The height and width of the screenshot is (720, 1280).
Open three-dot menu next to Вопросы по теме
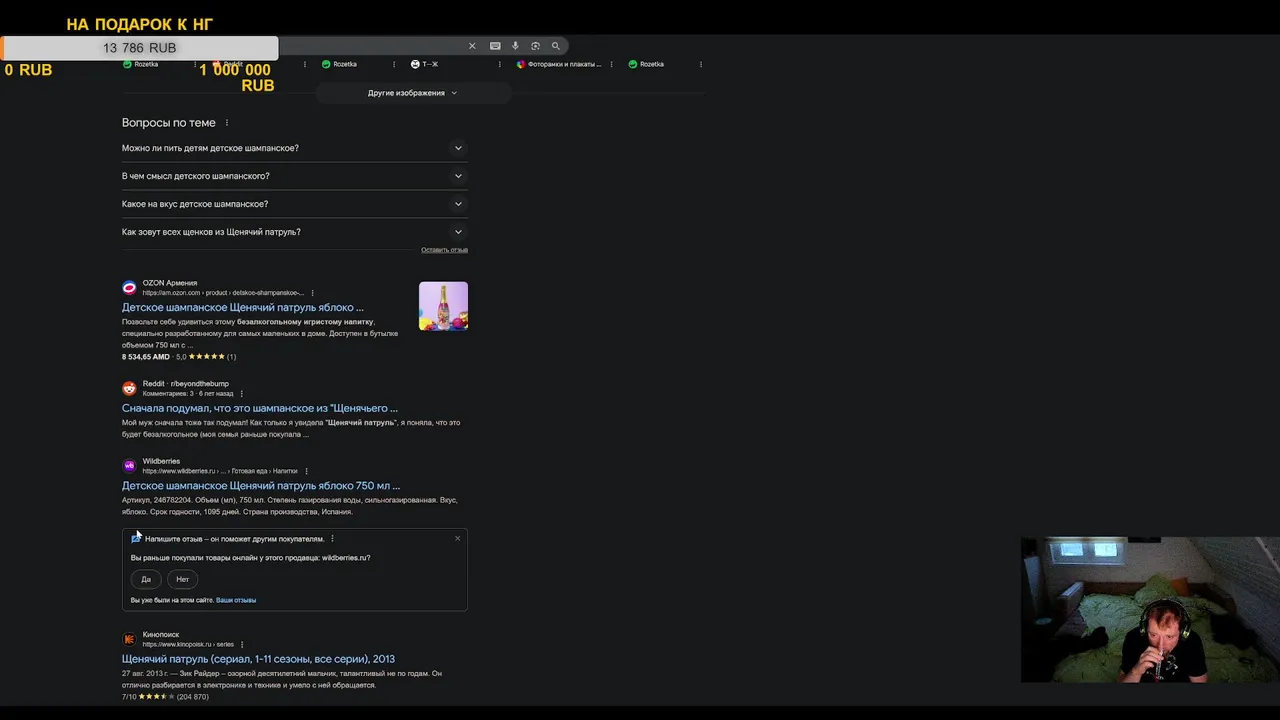coord(227,123)
